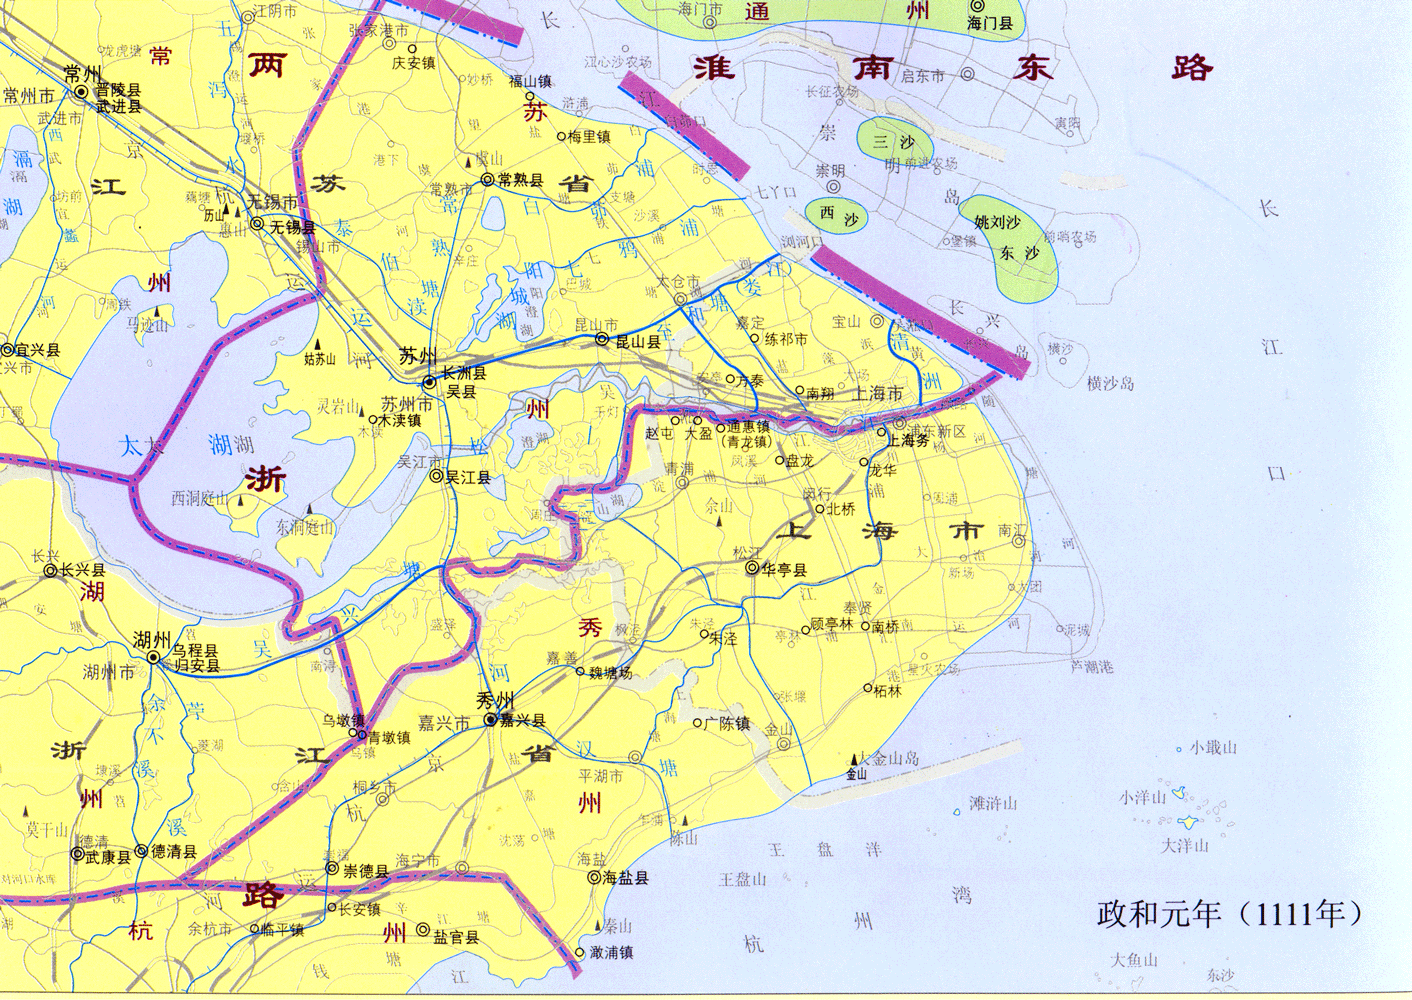The width and height of the screenshot is (1412, 1000).
Task: Select the '朱泾' label beside its circle marker
Action: pyautogui.click(x=723, y=638)
